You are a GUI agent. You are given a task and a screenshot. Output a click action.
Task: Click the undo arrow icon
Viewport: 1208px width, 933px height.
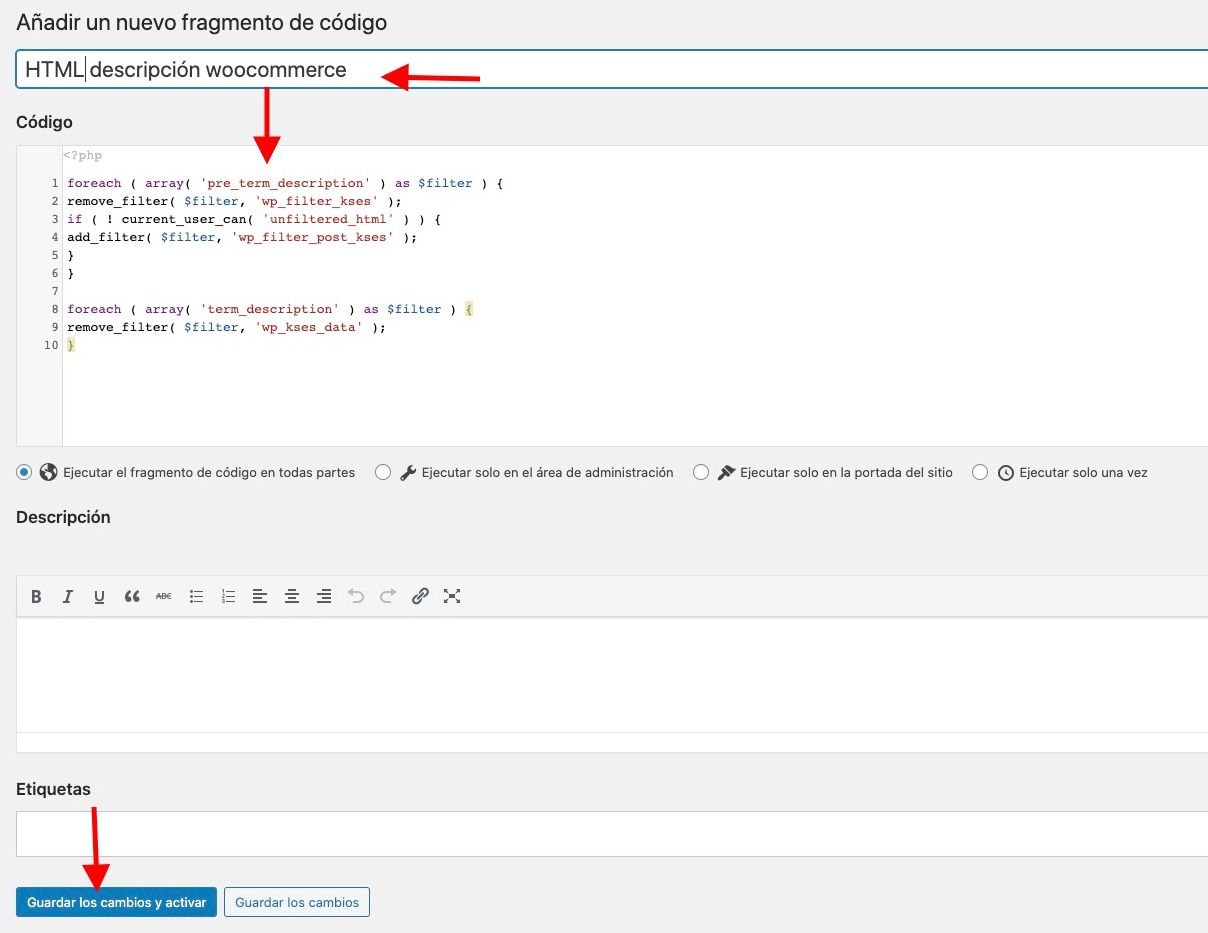point(356,596)
